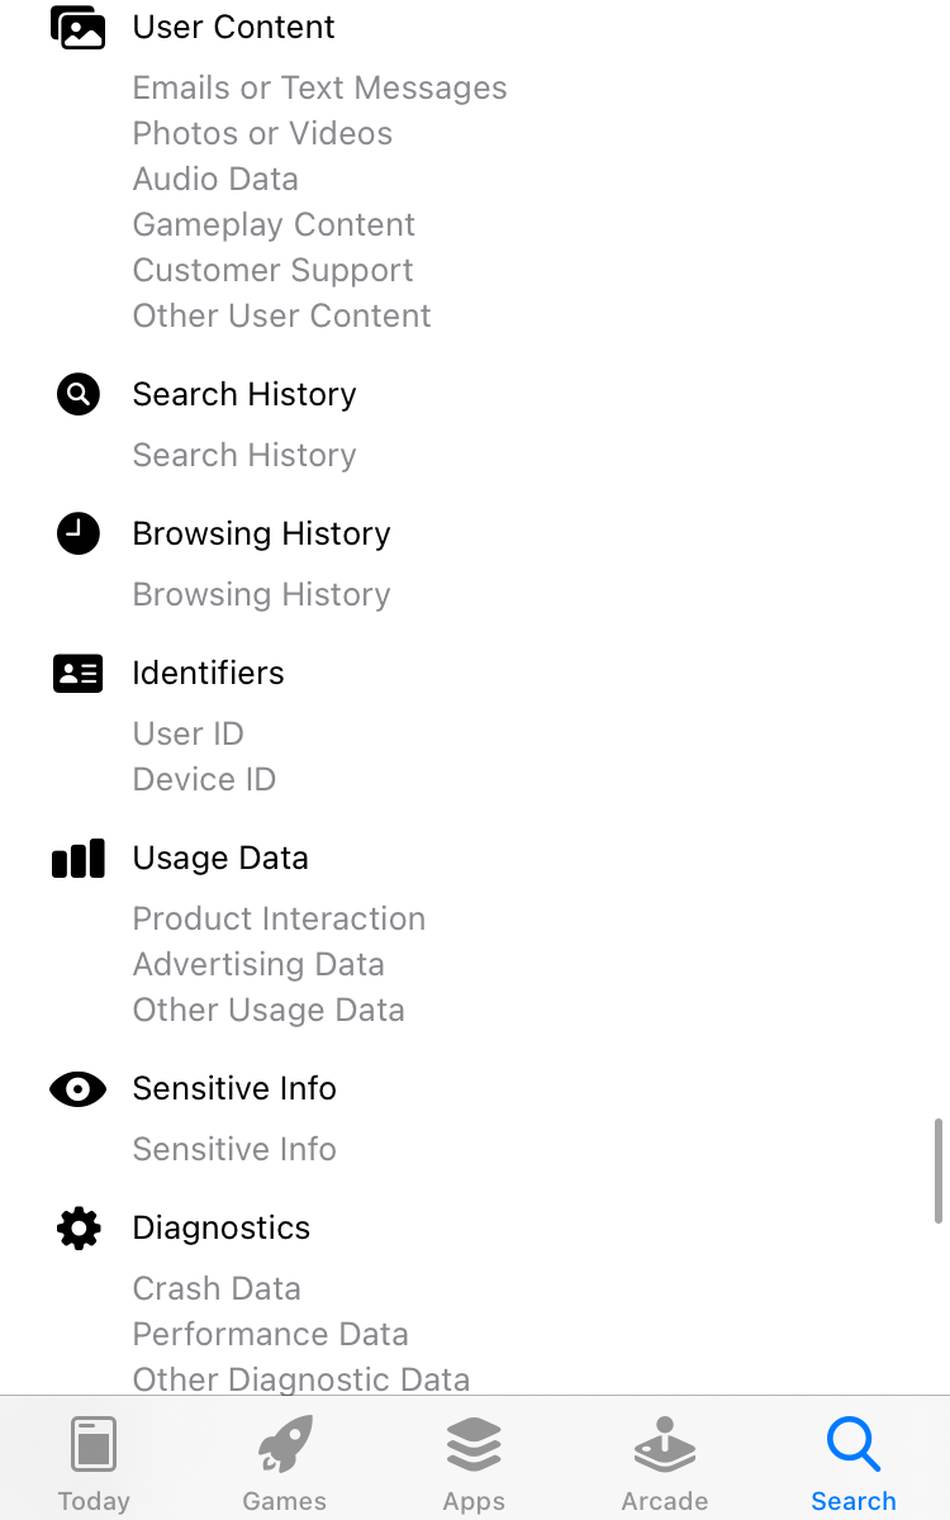Click the Performance Data entry
950x1520 pixels.
(270, 1334)
